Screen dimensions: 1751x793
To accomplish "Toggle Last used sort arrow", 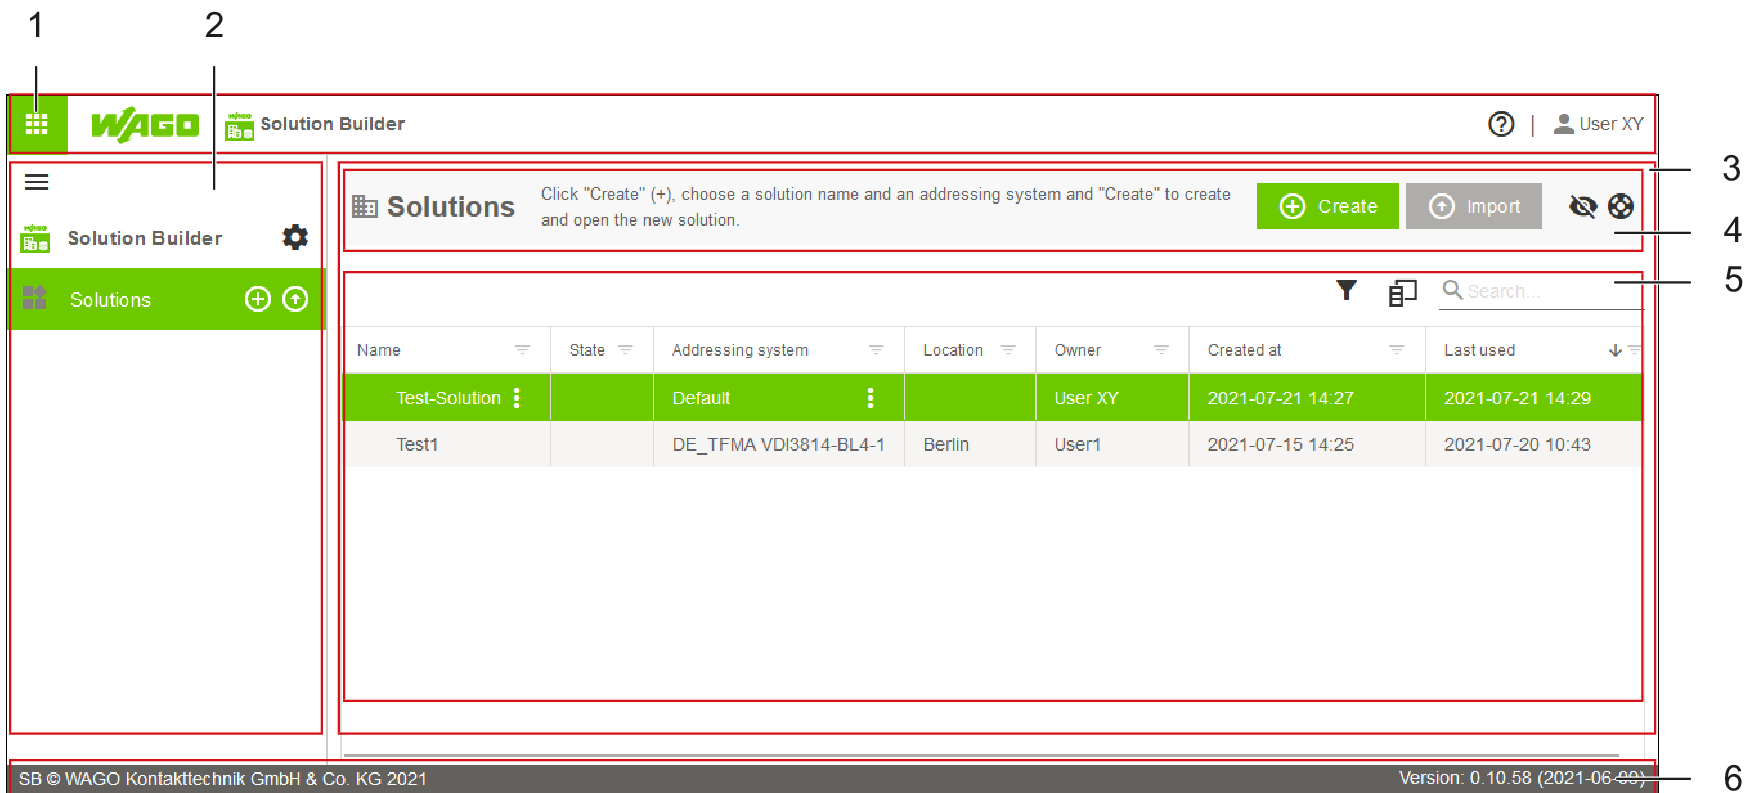I will pyautogui.click(x=1615, y=350).
